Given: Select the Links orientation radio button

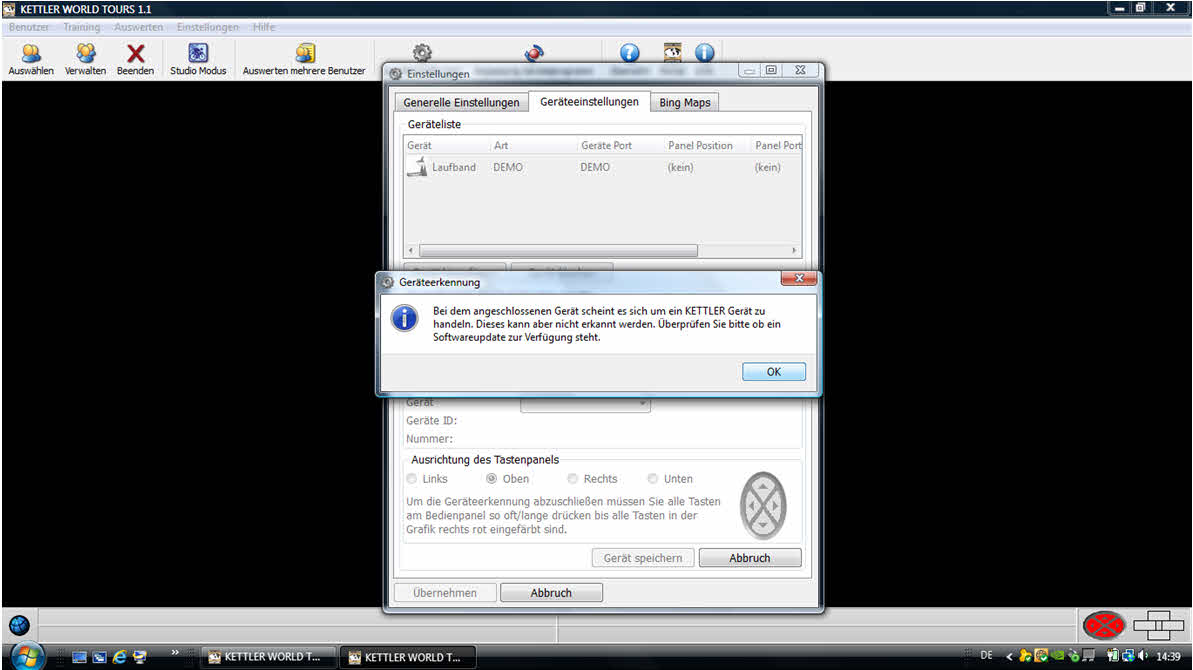Looking at the screenshot, I should coord(412,478).
